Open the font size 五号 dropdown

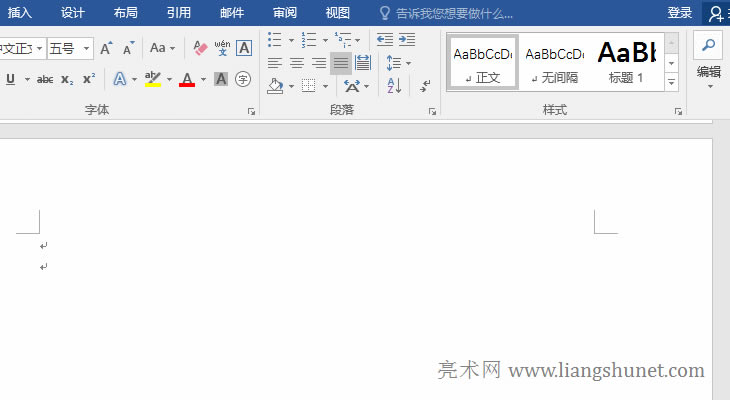[x=87, y=48]
